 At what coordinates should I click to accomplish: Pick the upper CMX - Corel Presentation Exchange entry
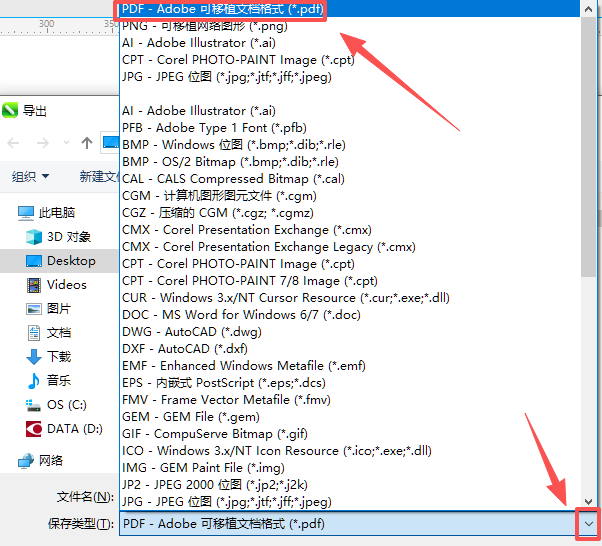(350, 230)
